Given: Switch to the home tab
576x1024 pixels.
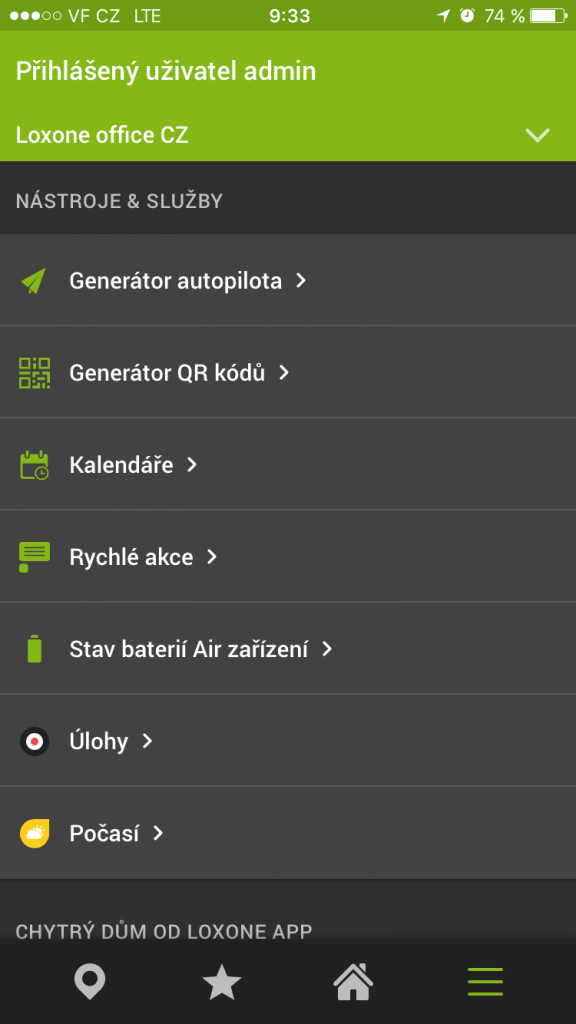Looking at the screenshot, I should [x=353, y=982].
